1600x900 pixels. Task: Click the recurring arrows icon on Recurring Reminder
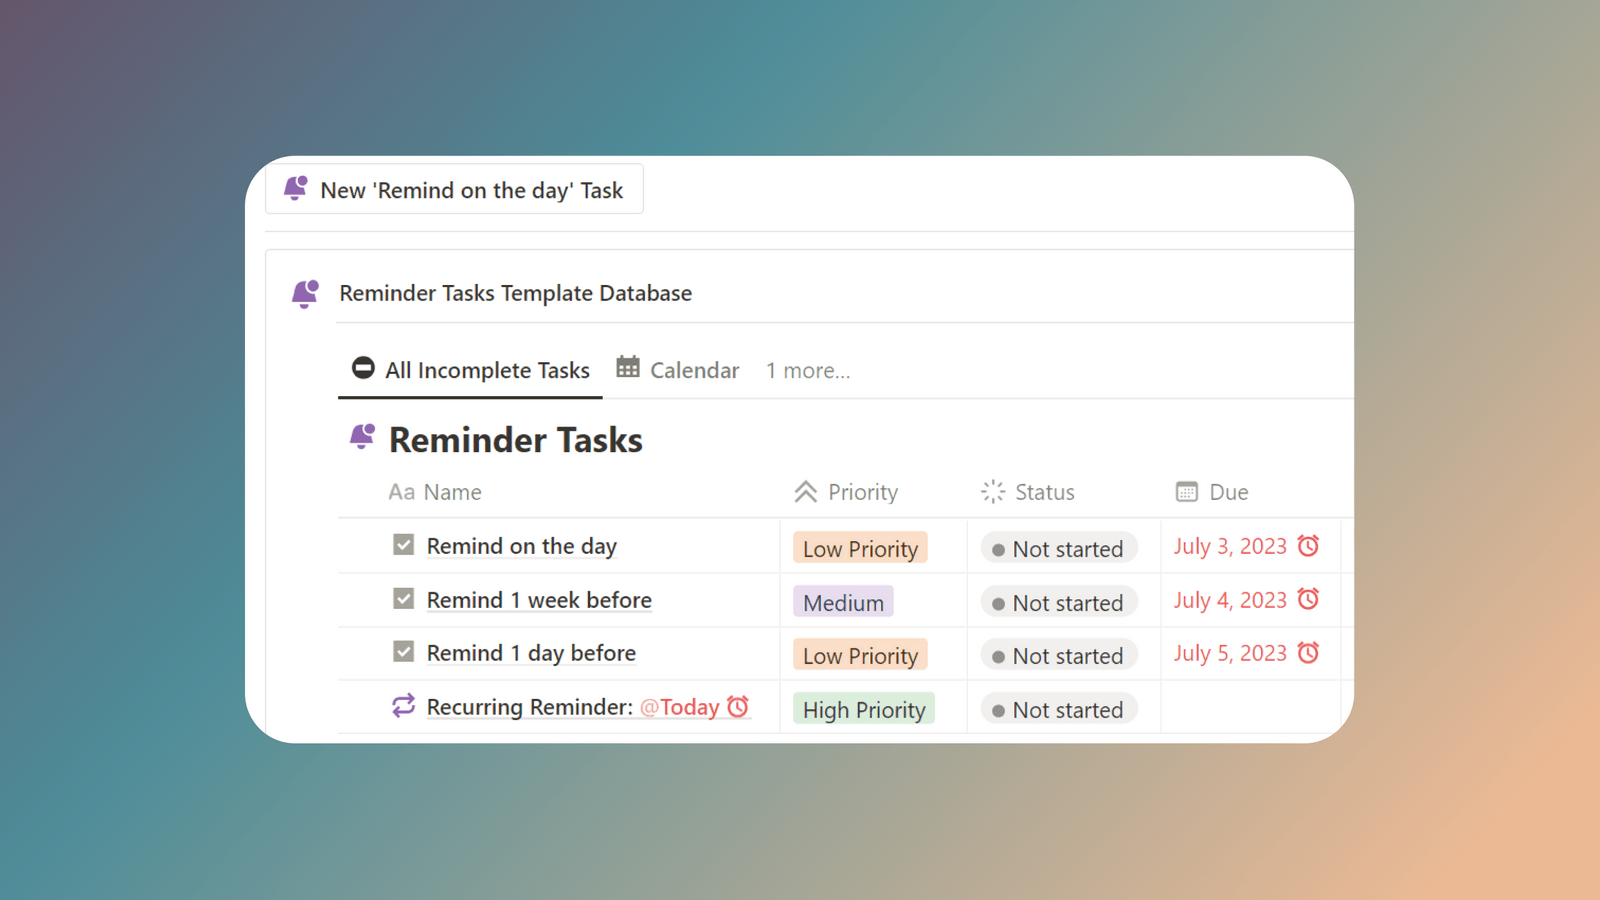pyautogui.click(x=402, y=705)
